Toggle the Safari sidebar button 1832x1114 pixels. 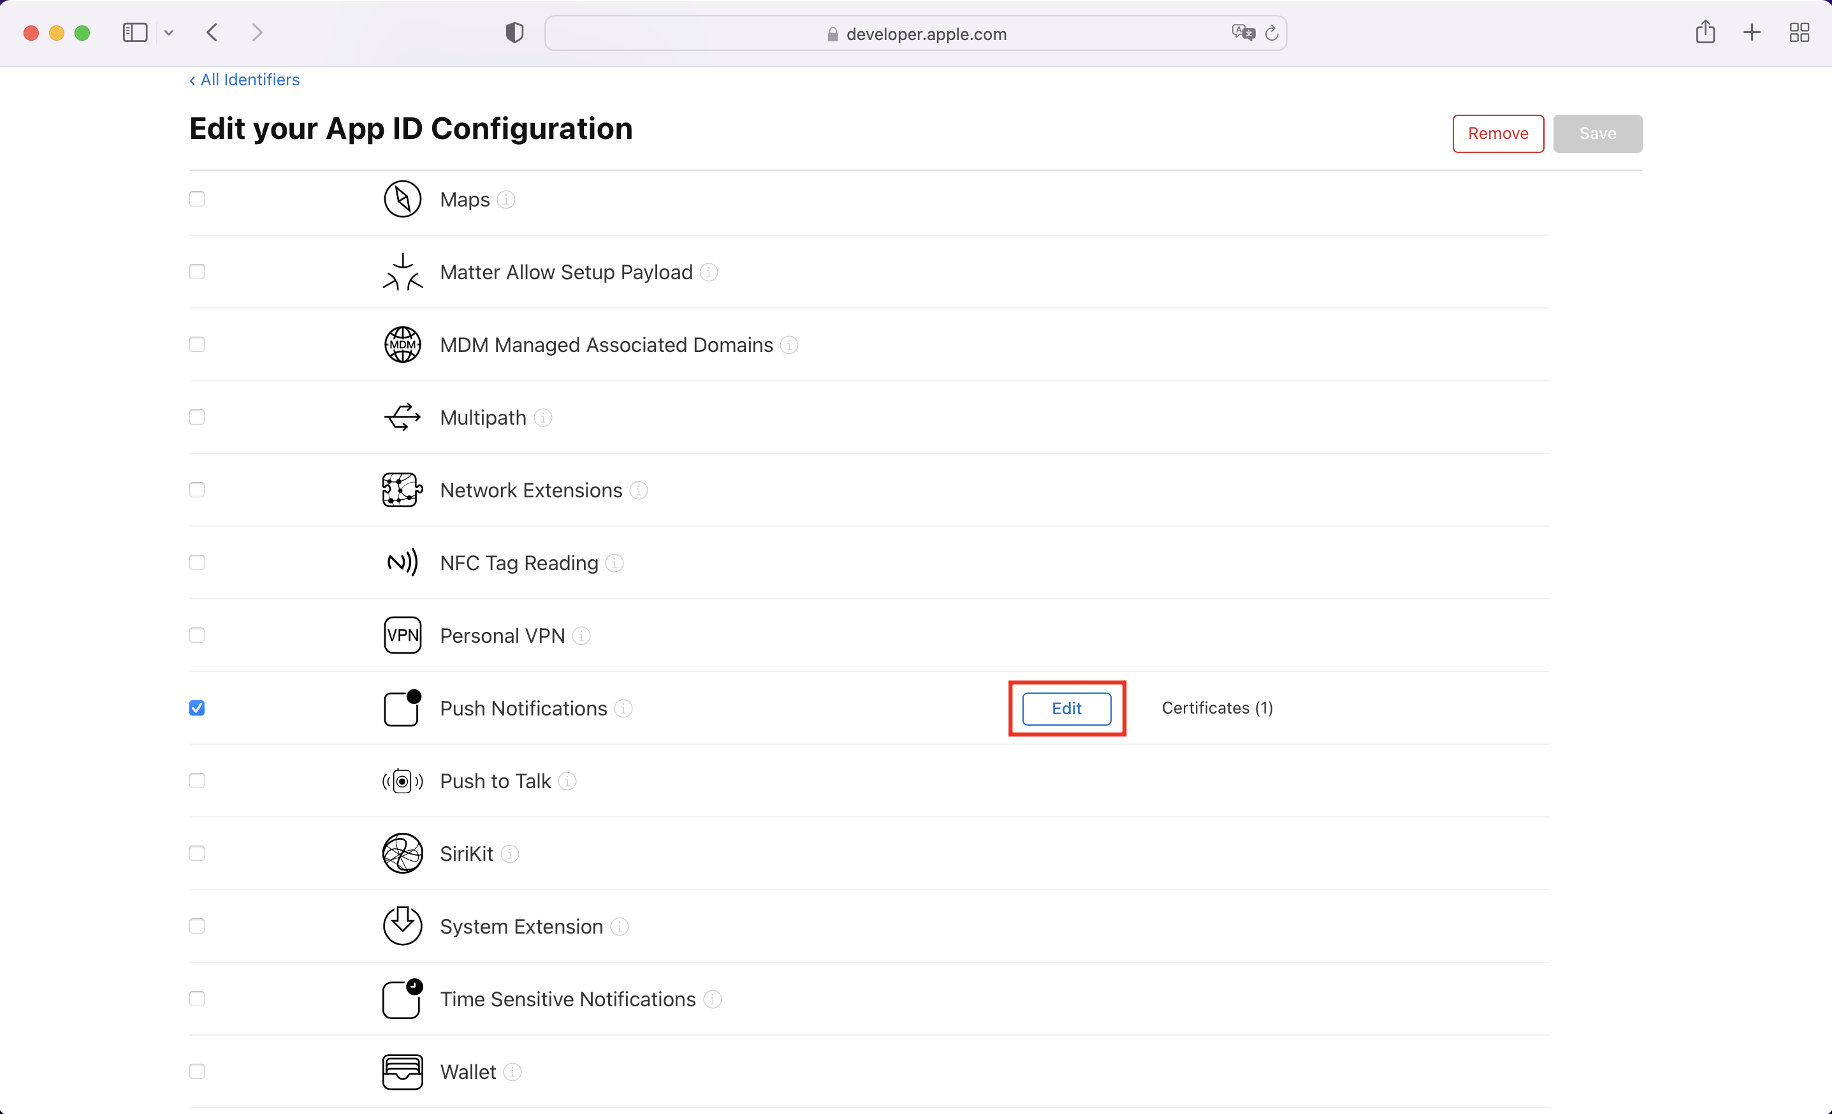click(135, 33)
